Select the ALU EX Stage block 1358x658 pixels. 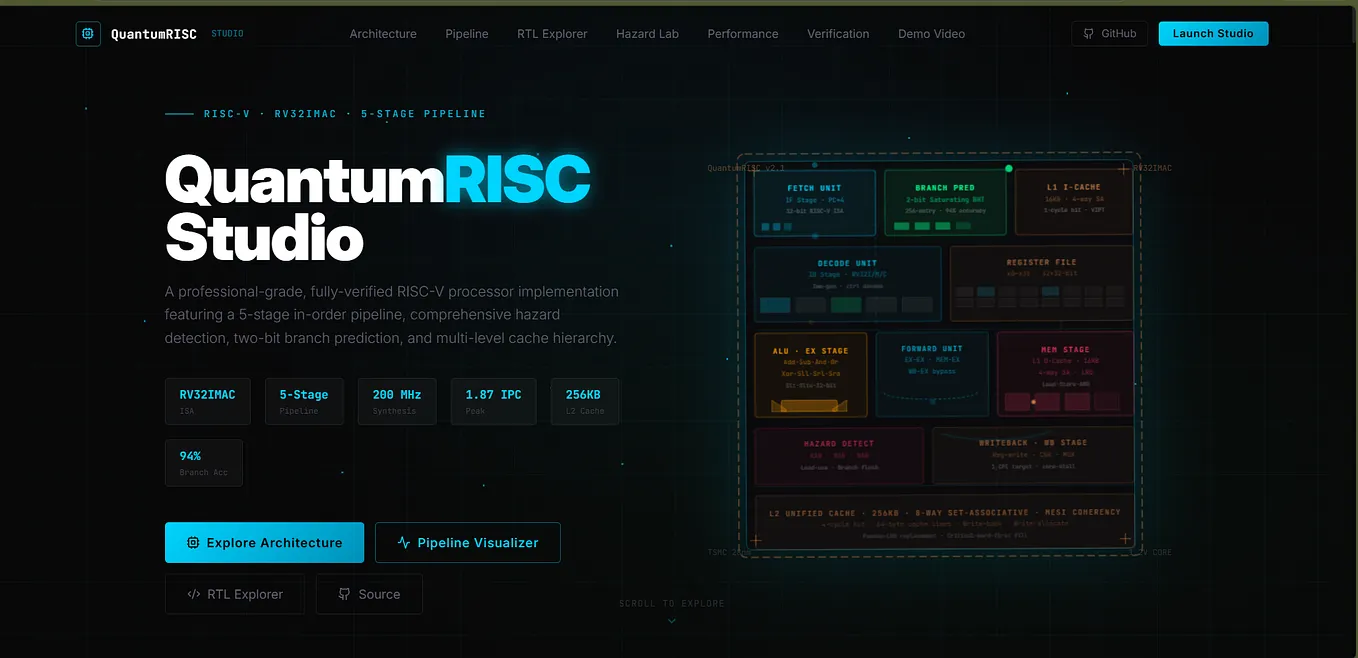pyautogui.click(x=810, y=374)
